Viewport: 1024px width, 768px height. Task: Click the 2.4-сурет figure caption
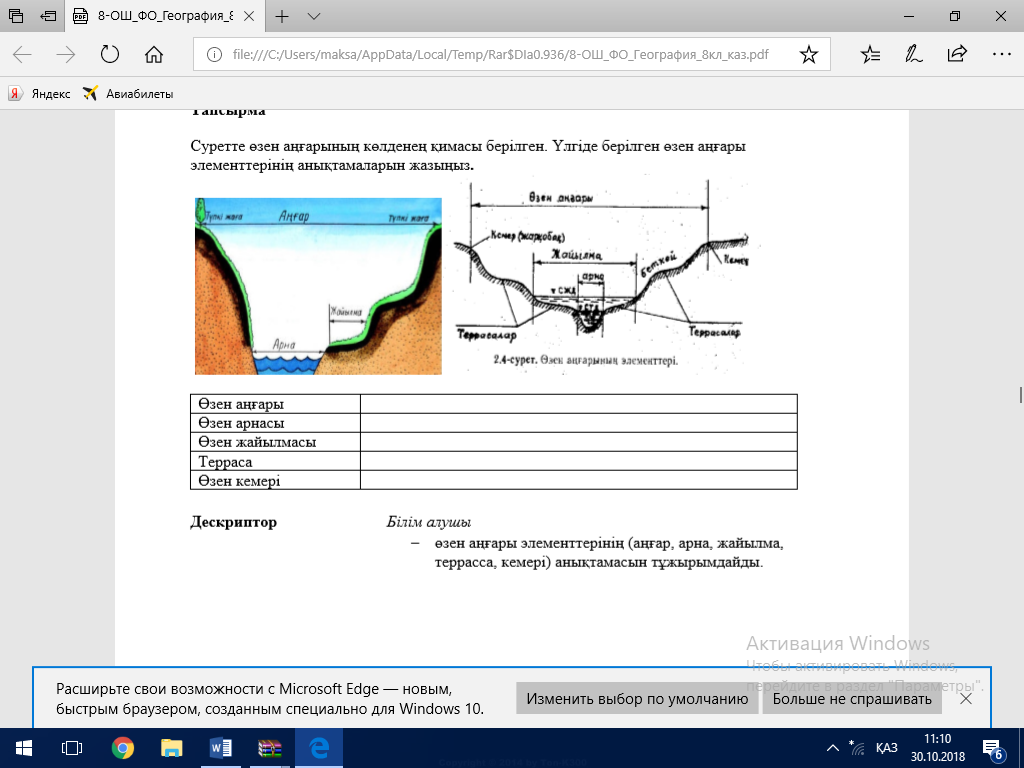click(x=586, y=360)
